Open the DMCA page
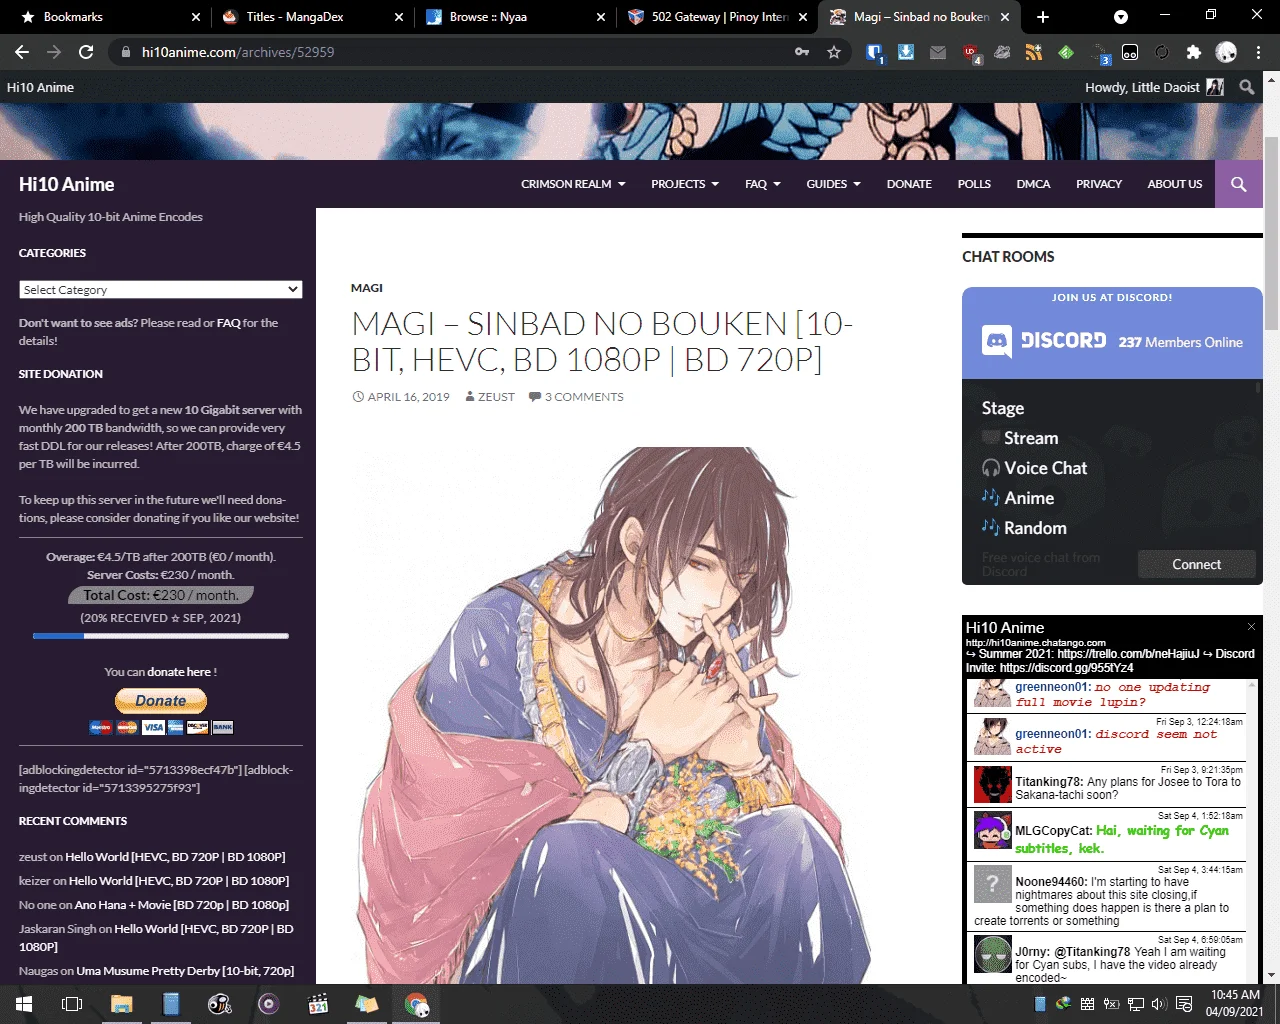1280x1024 pixels. click(1033, 184)
